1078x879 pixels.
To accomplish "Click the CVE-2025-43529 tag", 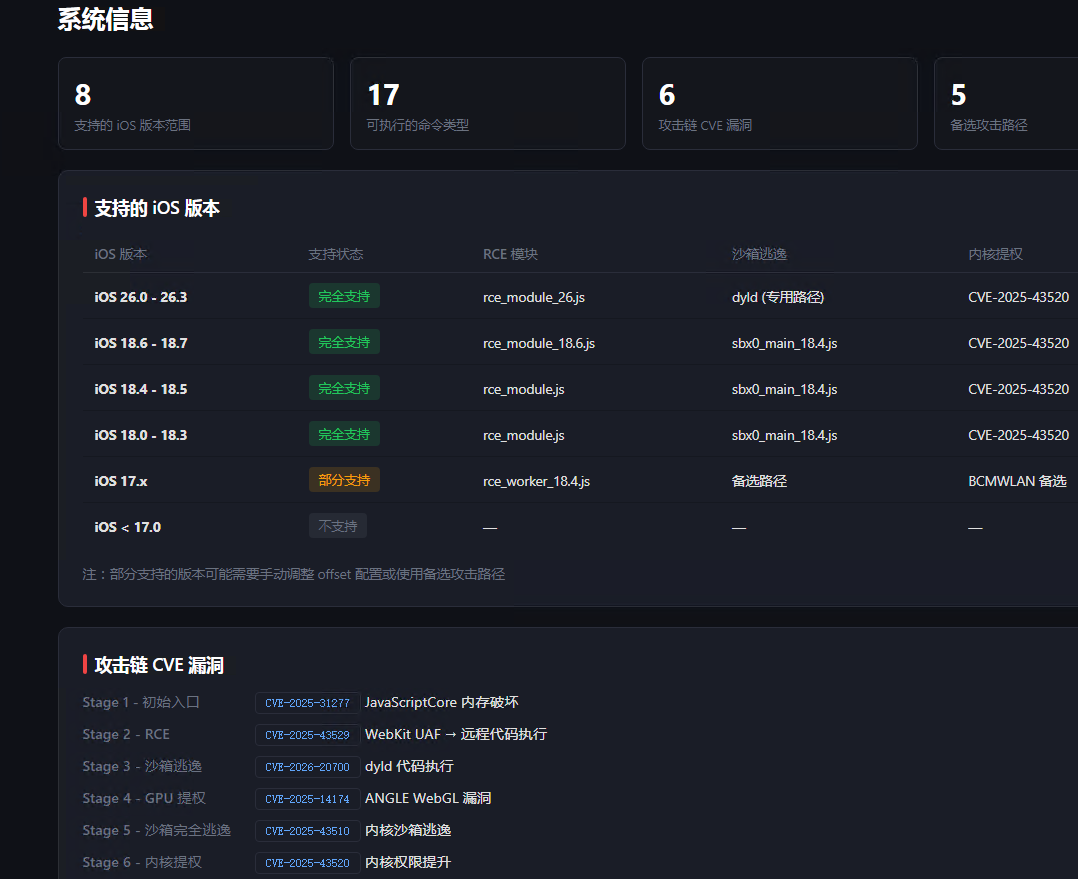I will [x=307, y=735].
